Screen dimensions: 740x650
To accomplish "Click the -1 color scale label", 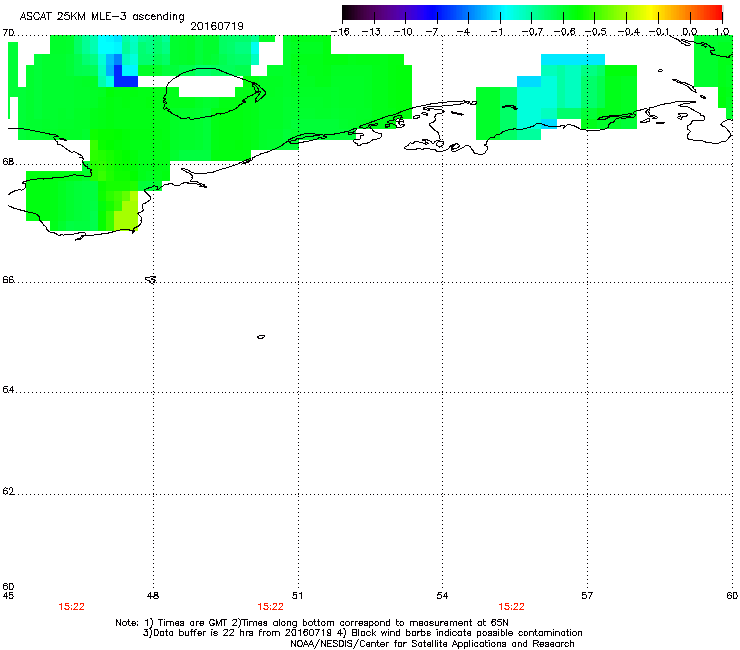I will pos(496,32).
